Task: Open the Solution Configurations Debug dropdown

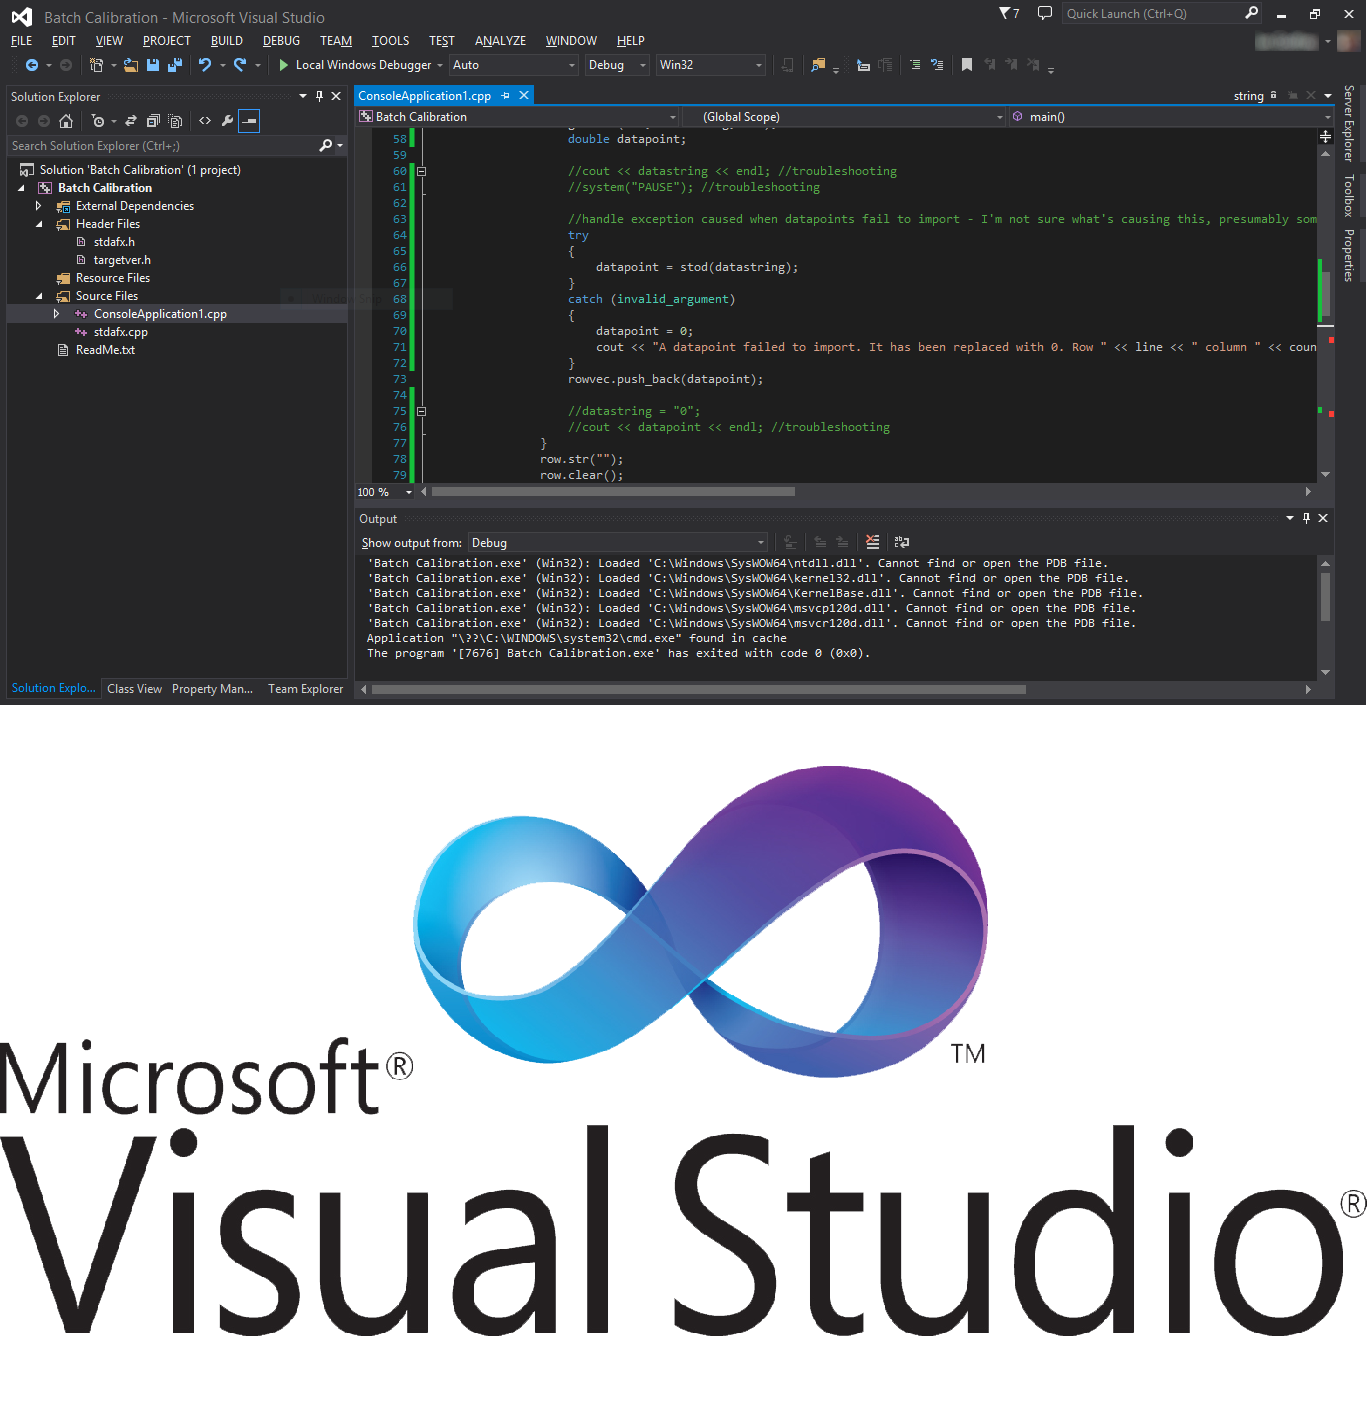Action: click(x=617, y=65)
